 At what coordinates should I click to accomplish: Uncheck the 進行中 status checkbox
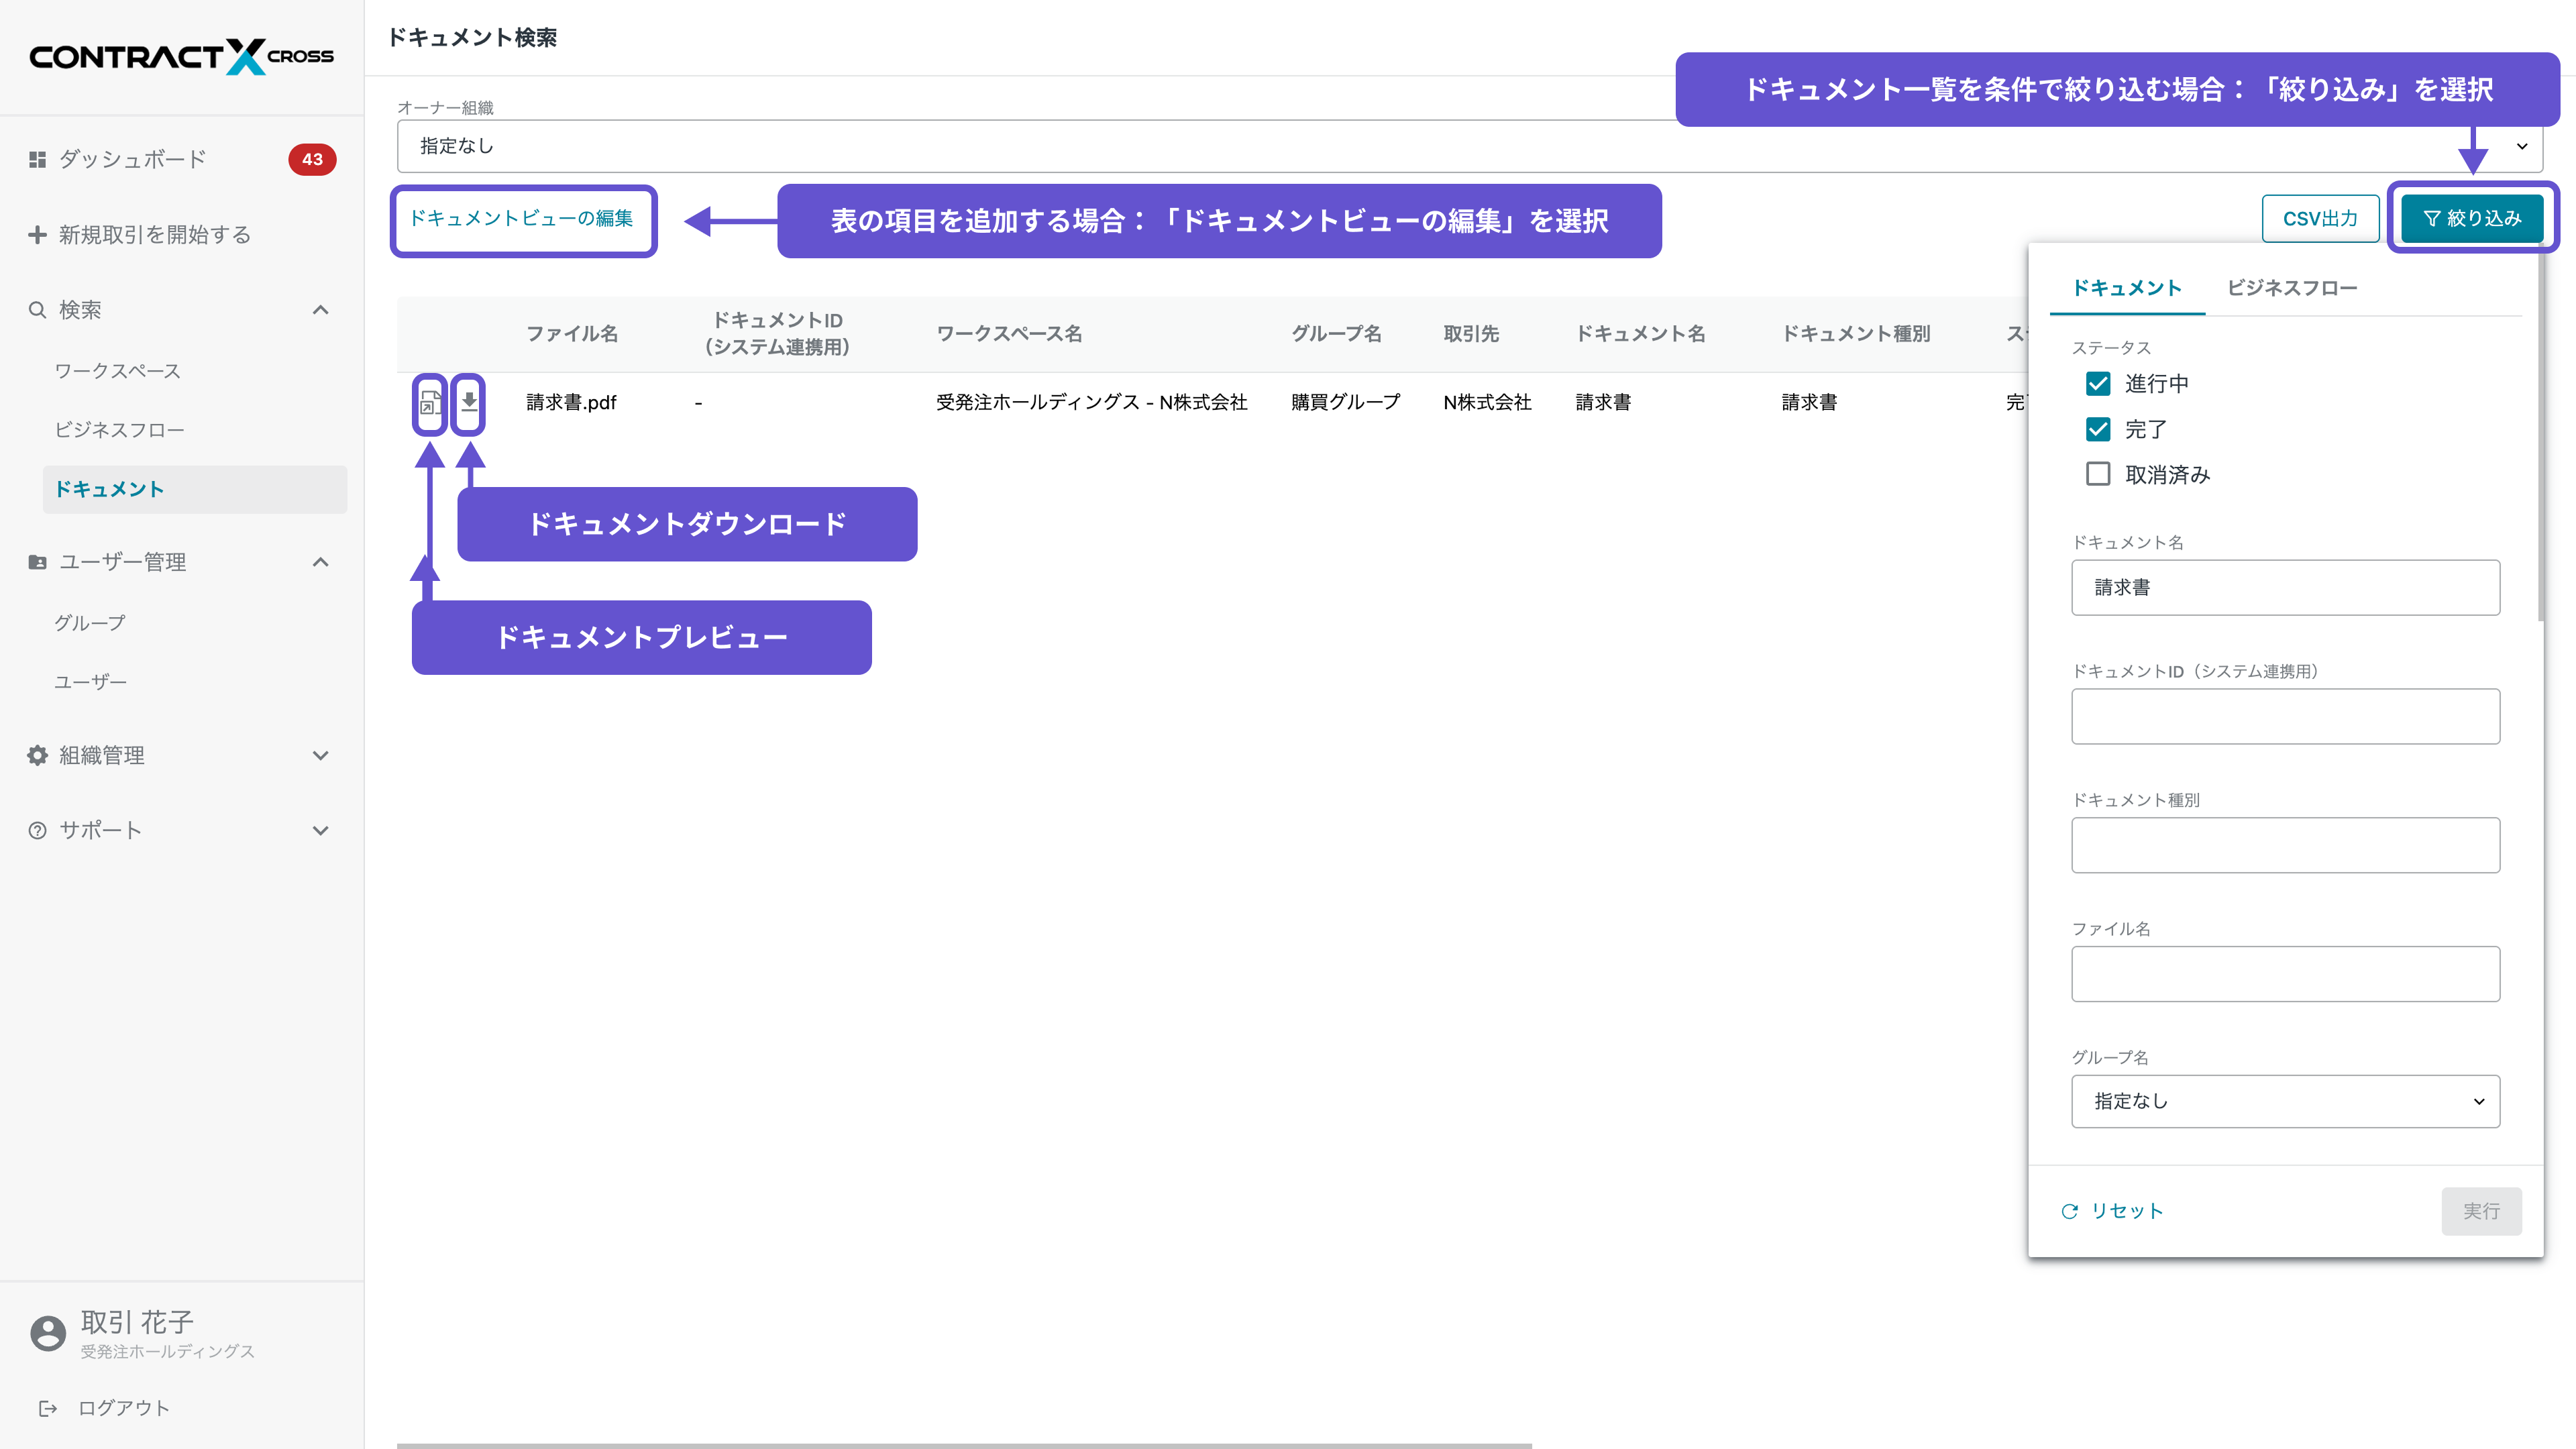coord(2098,383)
